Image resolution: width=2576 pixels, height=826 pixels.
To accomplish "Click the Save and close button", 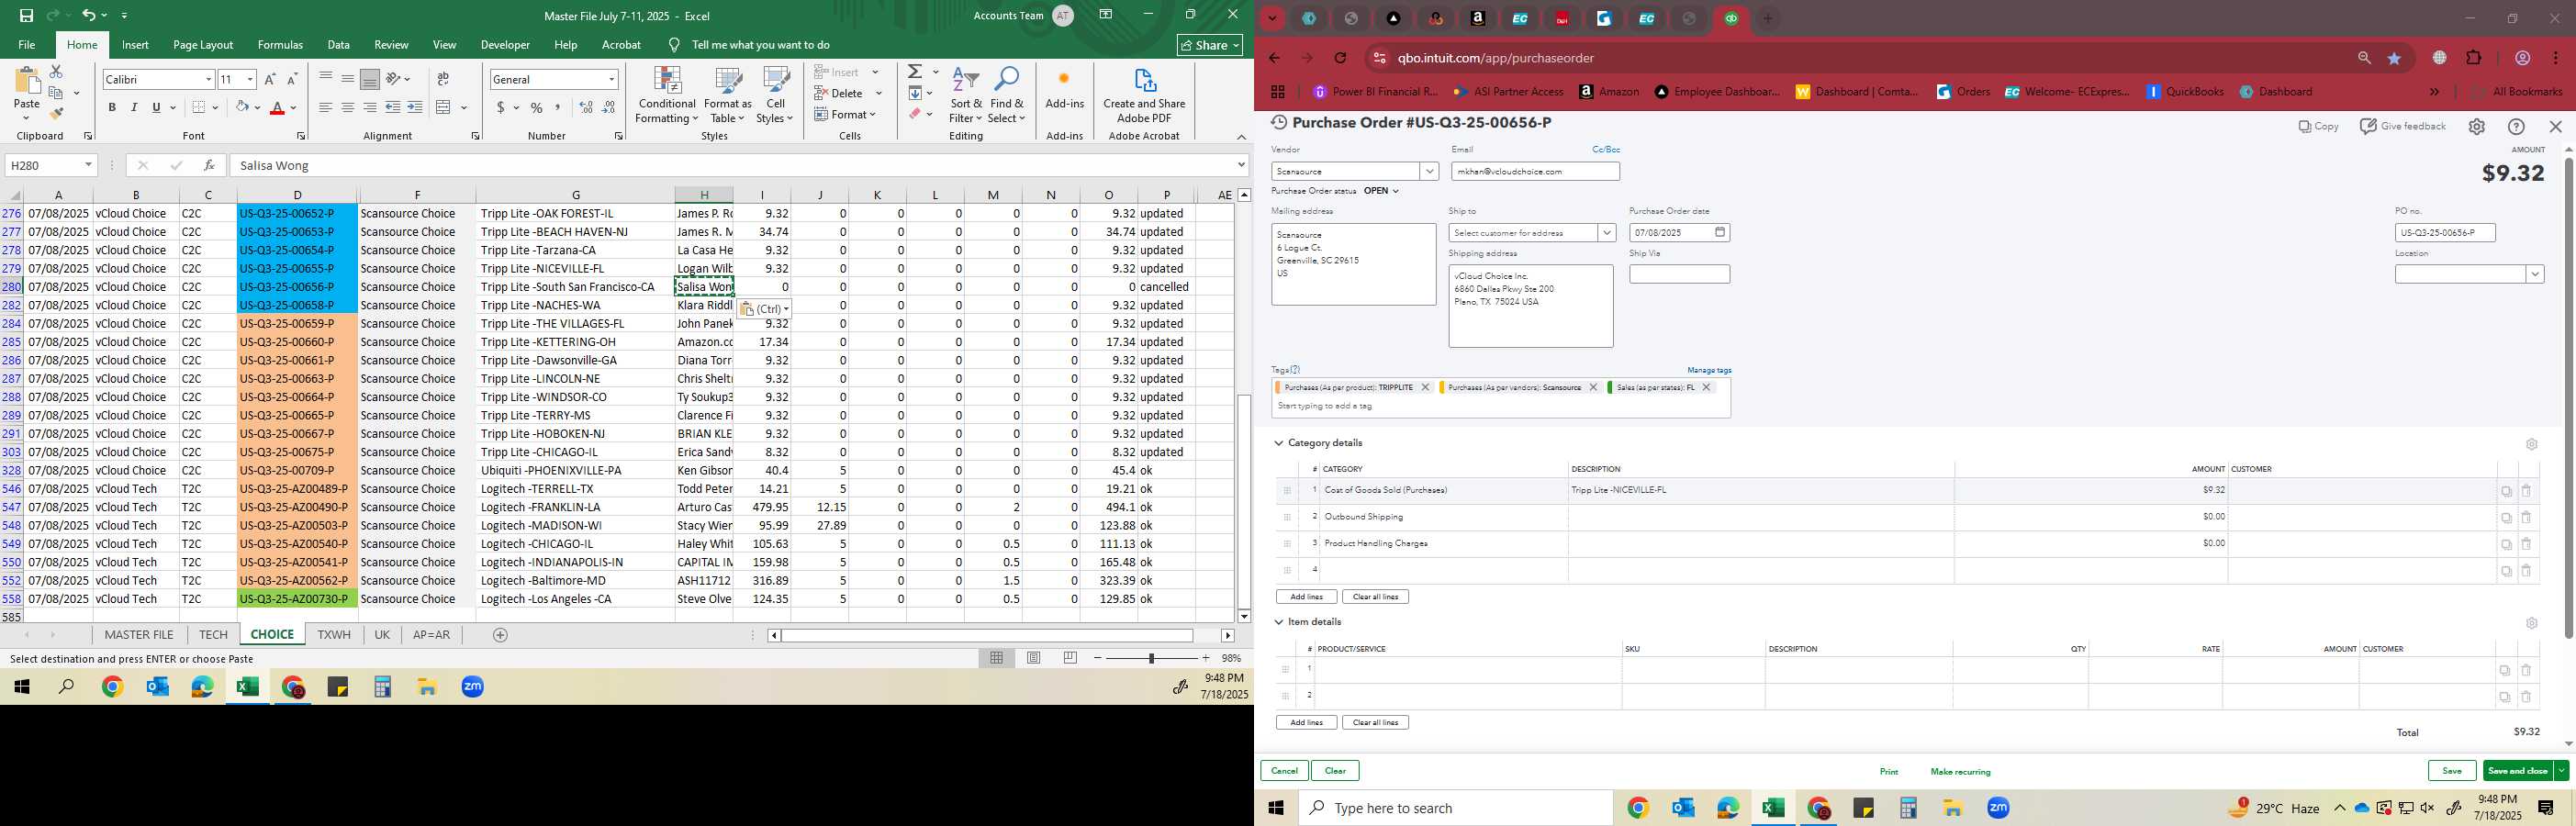I will click(2517, 771).
